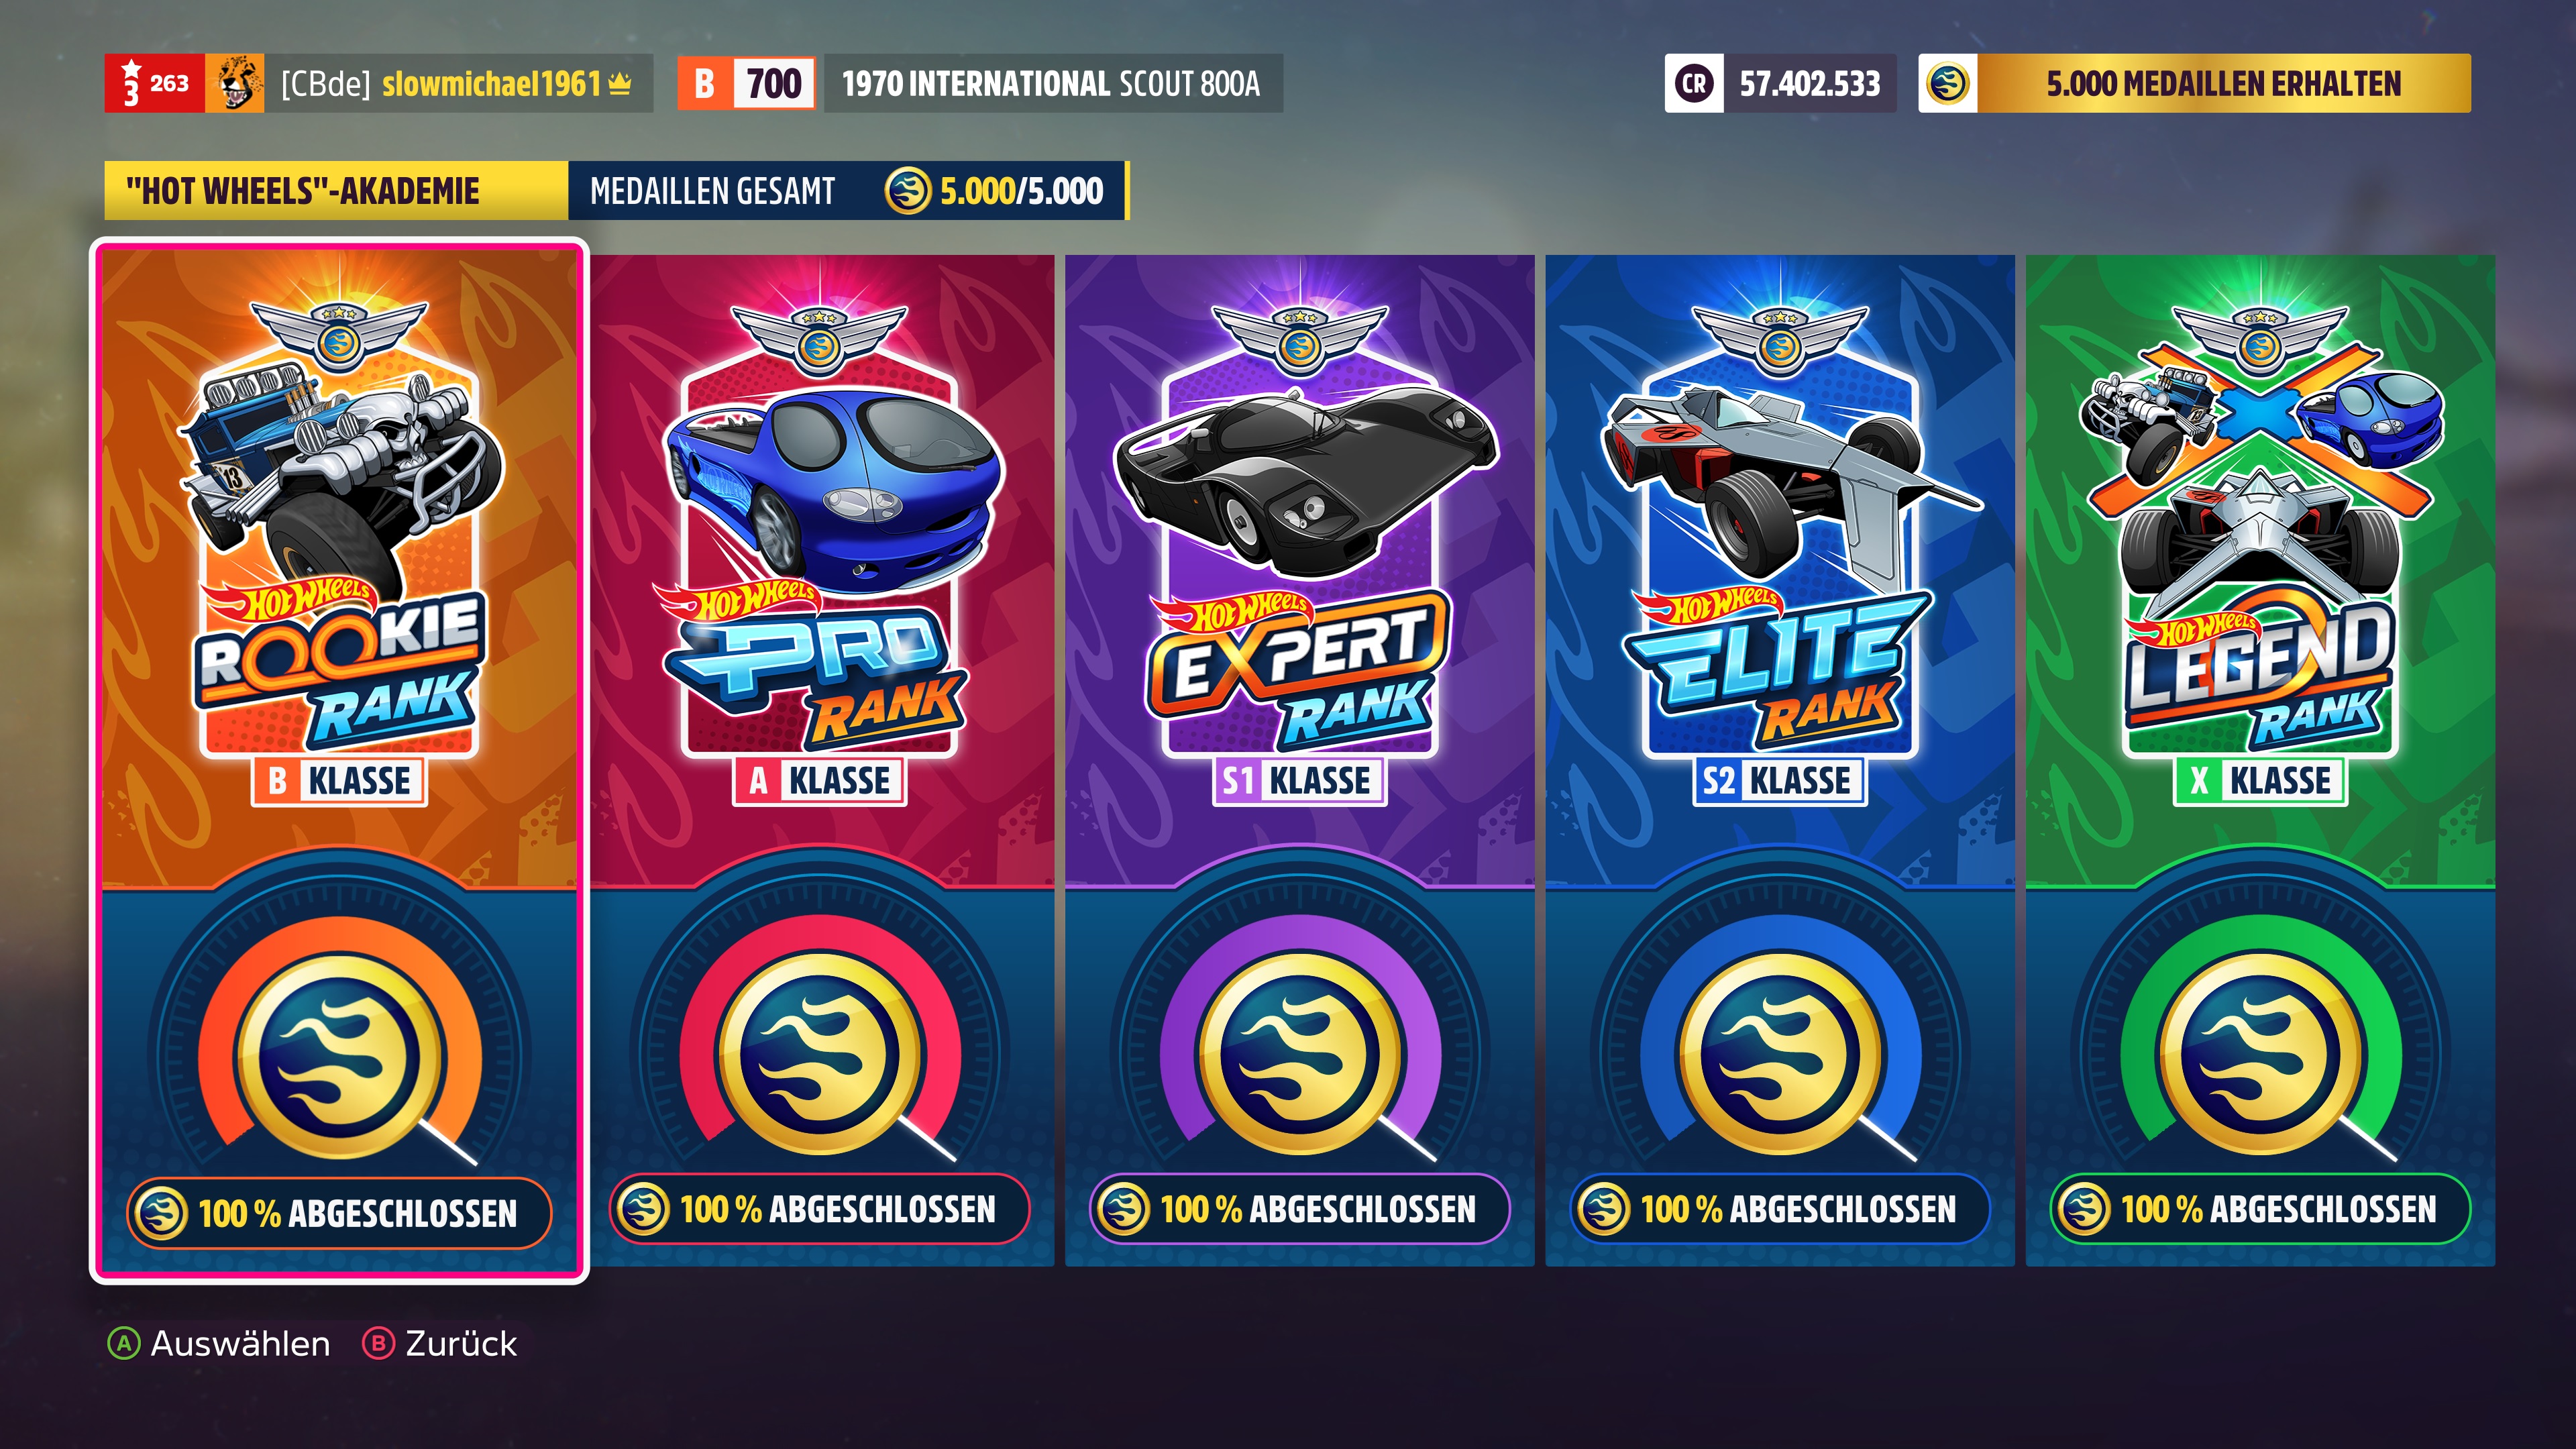The height and width of the screenshot is (1449, 2576).
Task: Click the orange B class badge in header
Action: click(x=705, y=83)
